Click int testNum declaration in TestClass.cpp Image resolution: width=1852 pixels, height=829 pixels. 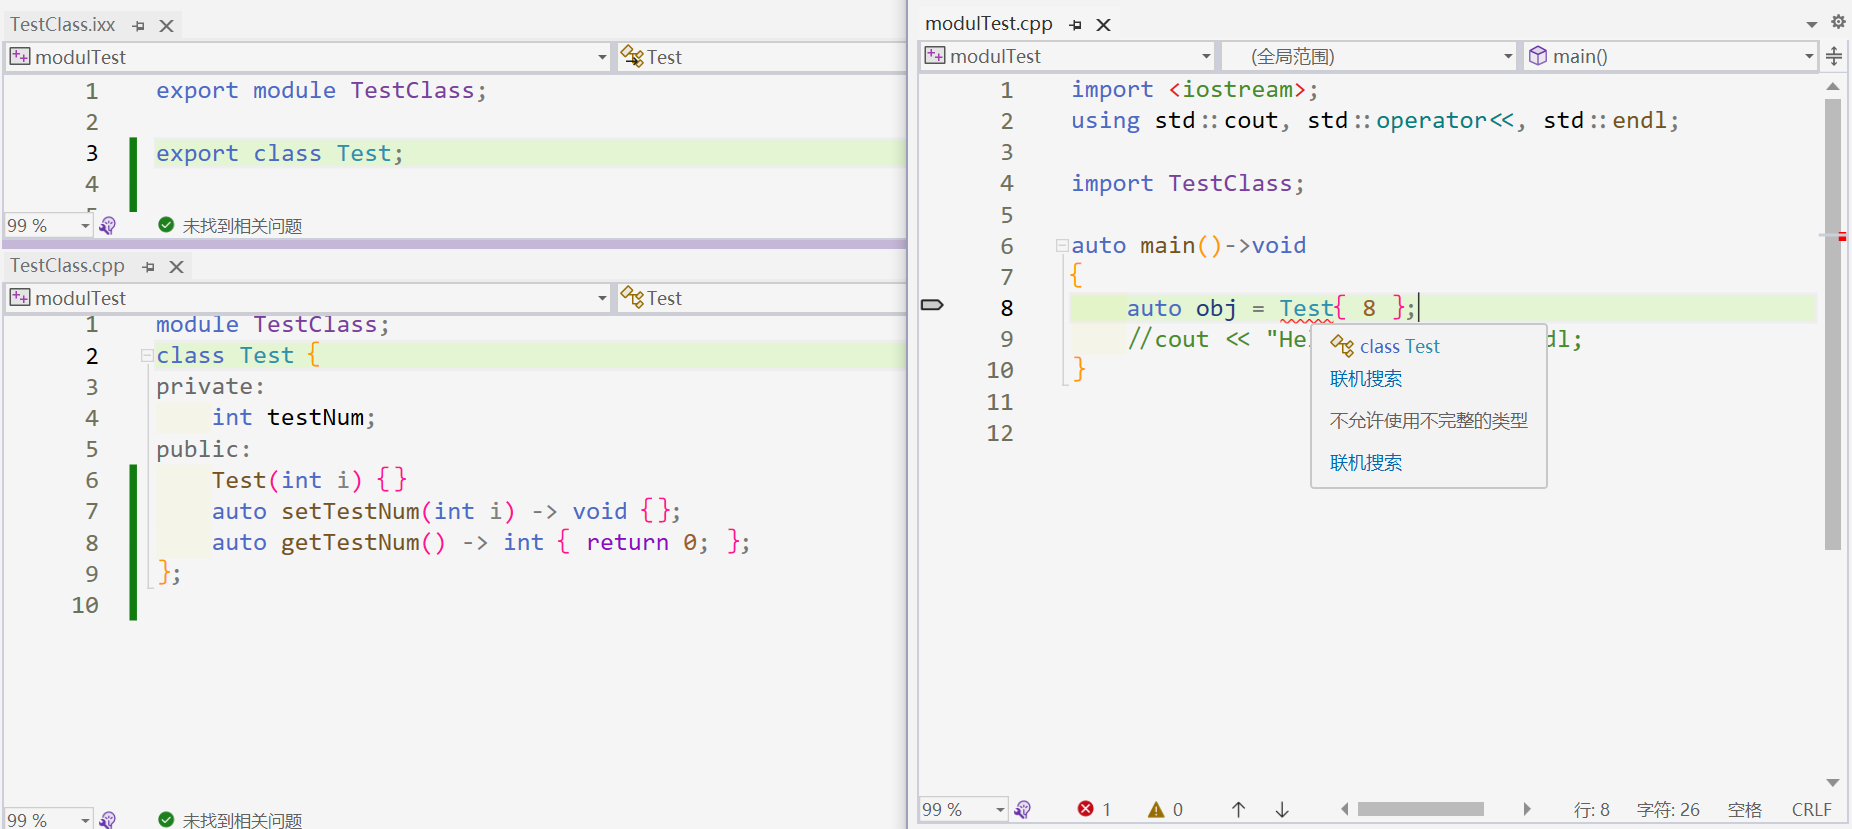click(294, 417)
